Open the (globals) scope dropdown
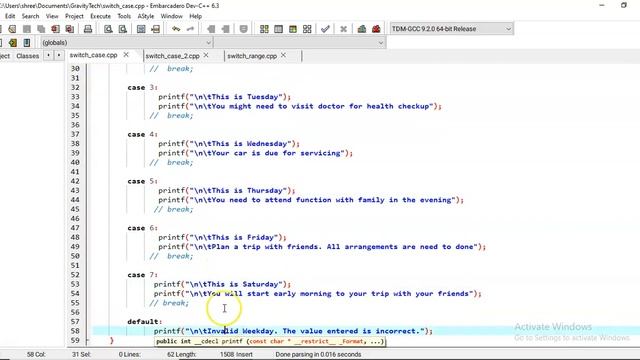This screenshot has height=360, width=640. (x=126, y=42)
